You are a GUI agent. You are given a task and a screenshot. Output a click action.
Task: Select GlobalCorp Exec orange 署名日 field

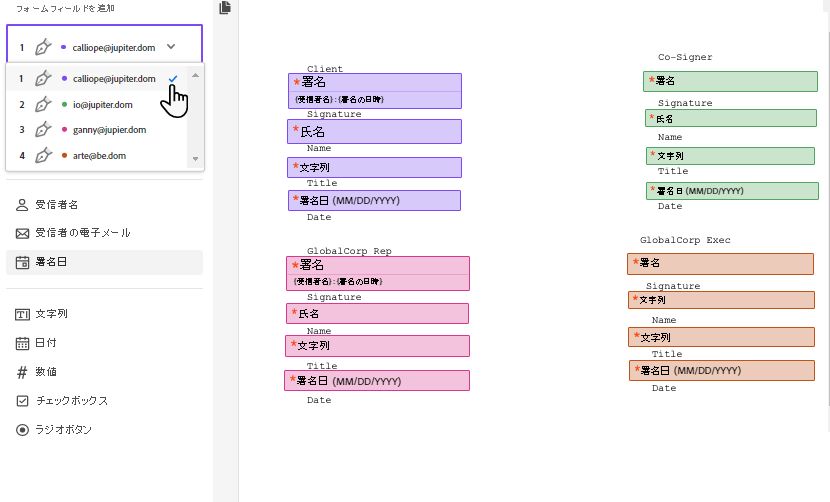point(722,371)
